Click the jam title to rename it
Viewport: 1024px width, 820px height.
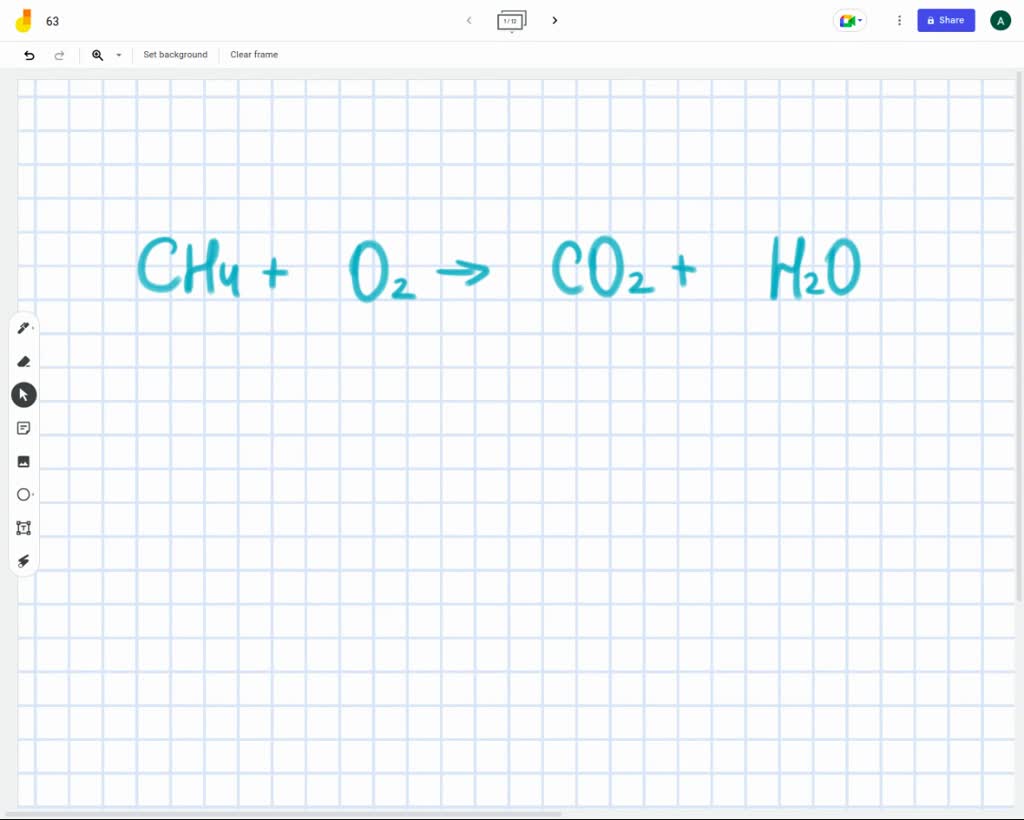(52, 20)
